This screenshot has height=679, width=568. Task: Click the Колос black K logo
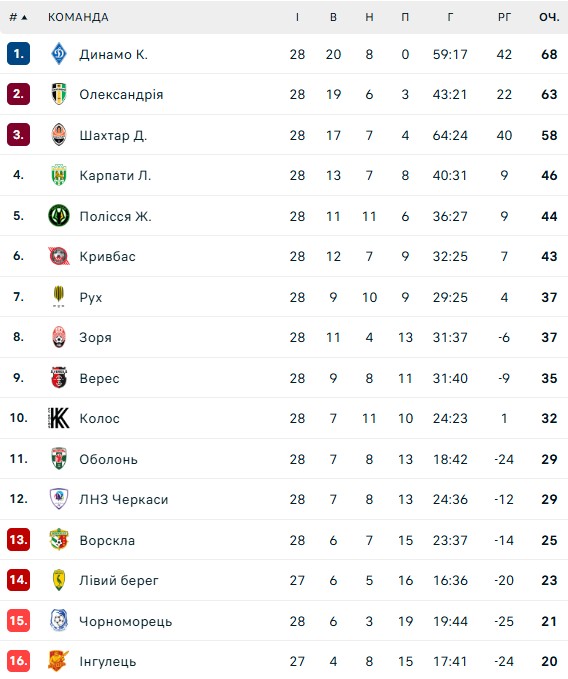[x=58, y=418]
